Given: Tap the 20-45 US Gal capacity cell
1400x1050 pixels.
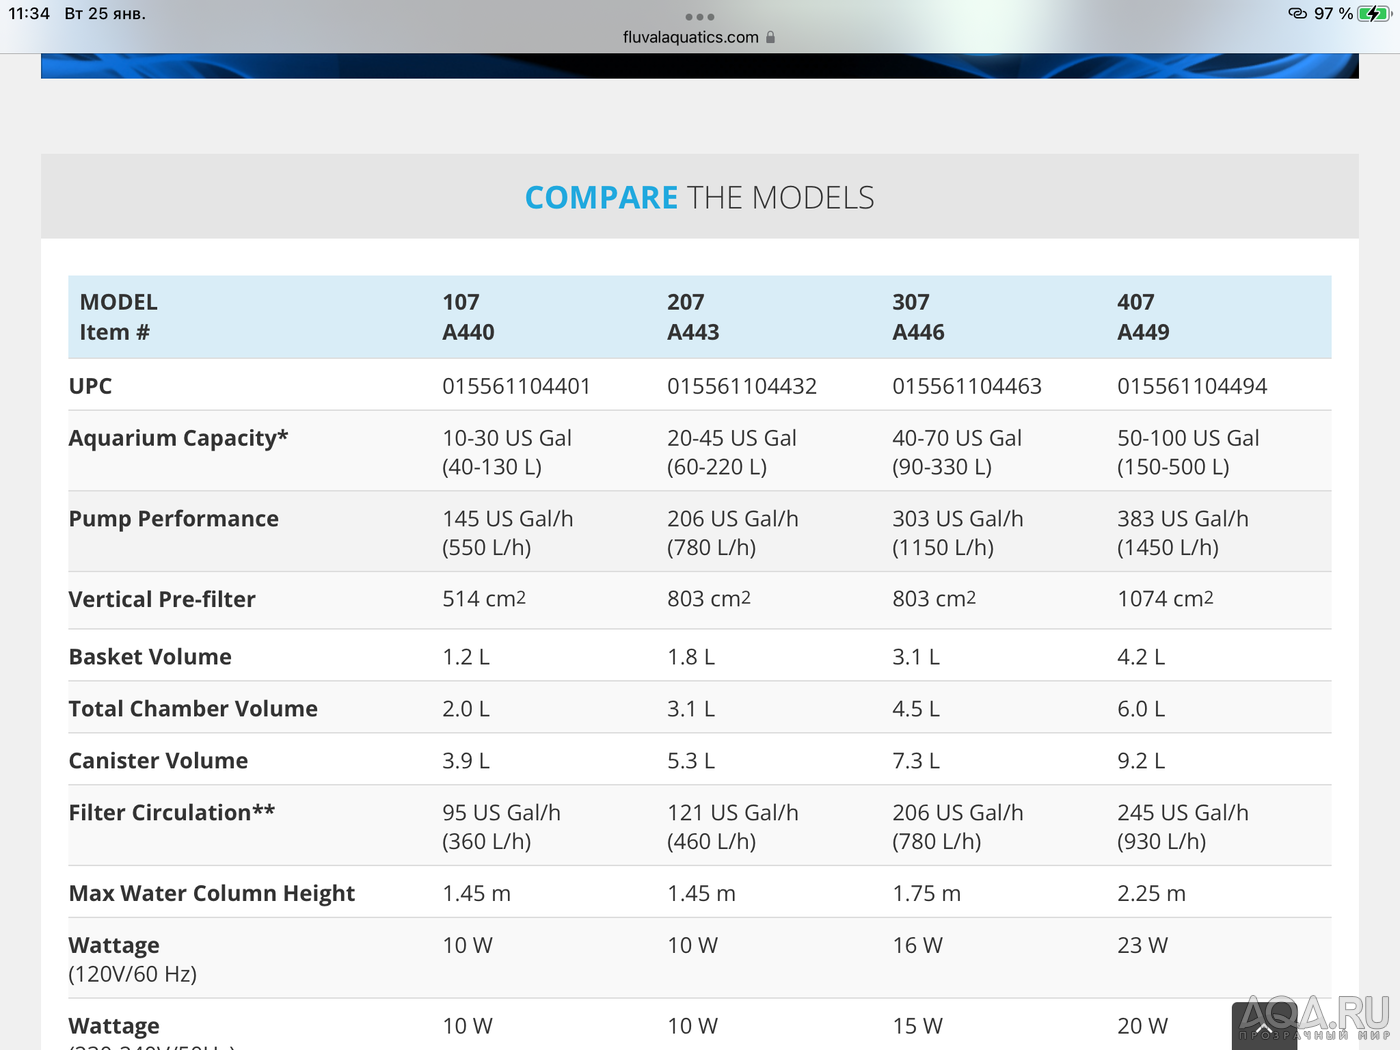Looking at the screenshot, I should 732,452.
